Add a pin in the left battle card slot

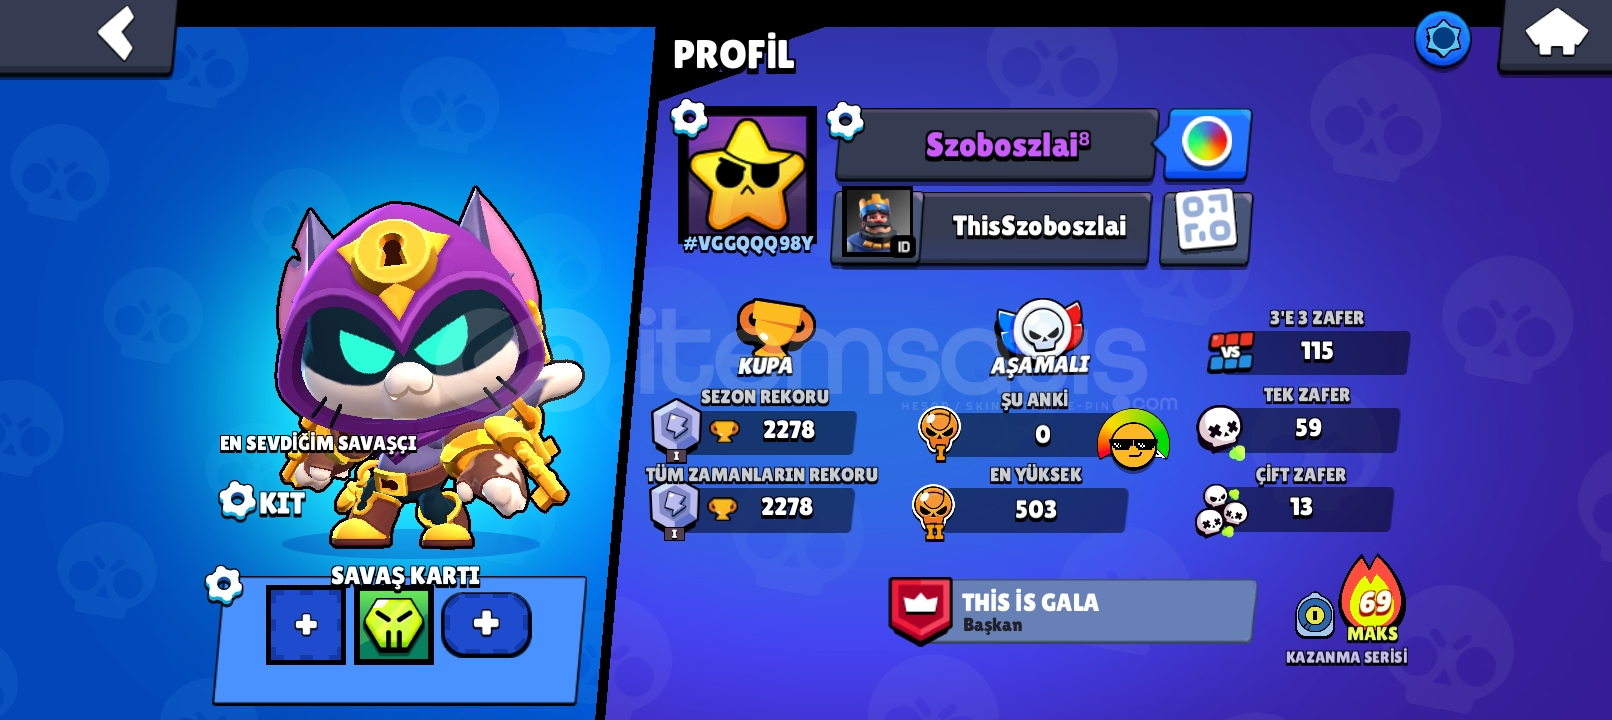(x=306, y=625)
